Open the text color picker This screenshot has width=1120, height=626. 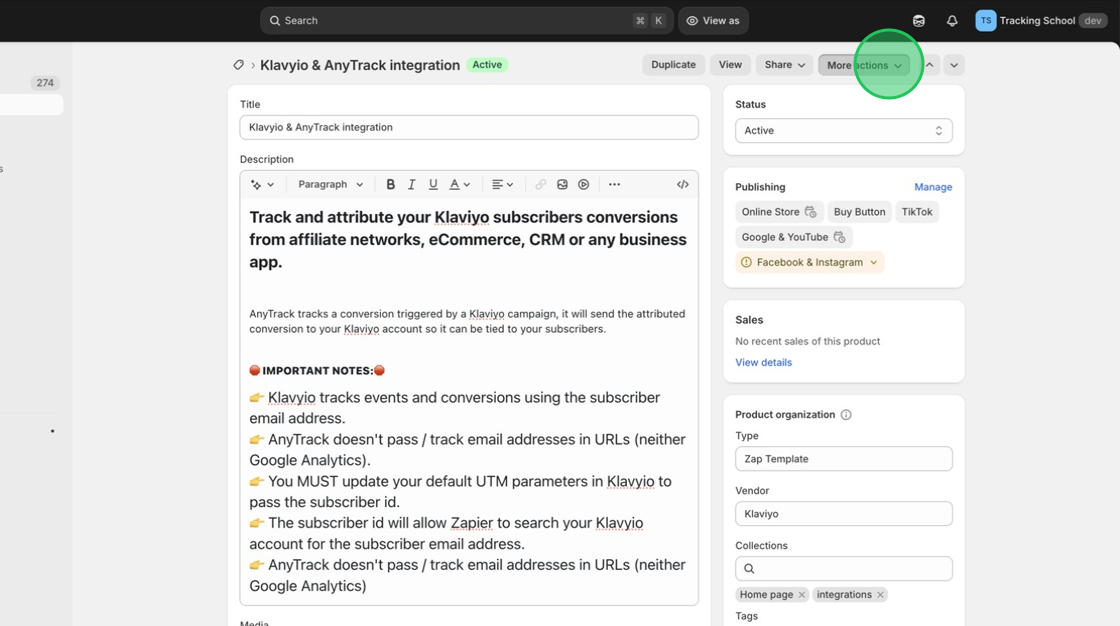[x=459, y=185]
